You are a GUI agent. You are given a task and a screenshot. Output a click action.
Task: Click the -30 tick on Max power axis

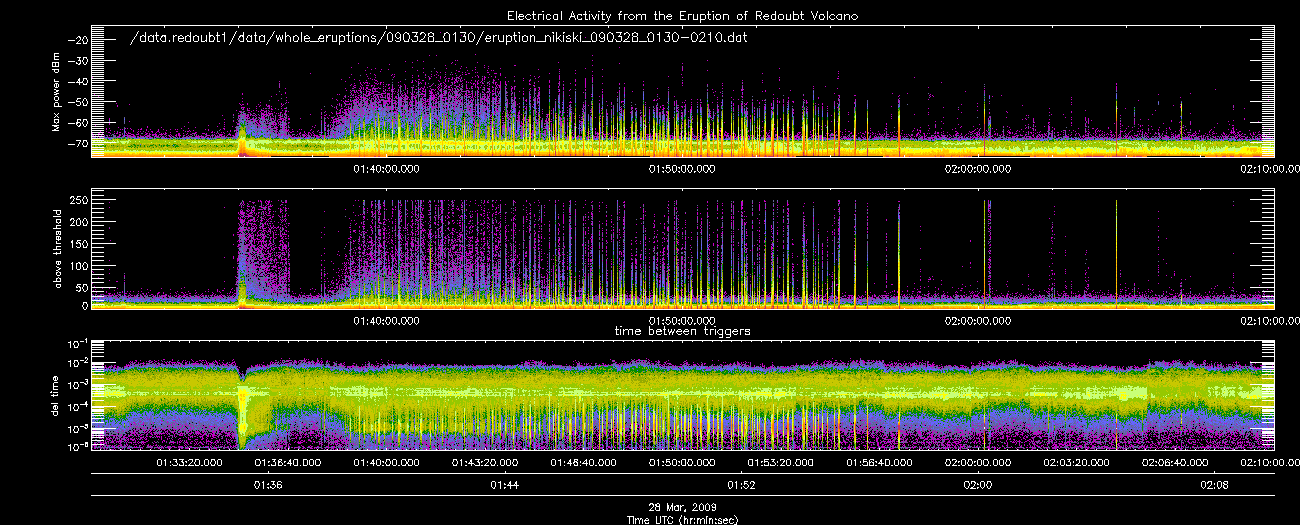click(81, 61)
